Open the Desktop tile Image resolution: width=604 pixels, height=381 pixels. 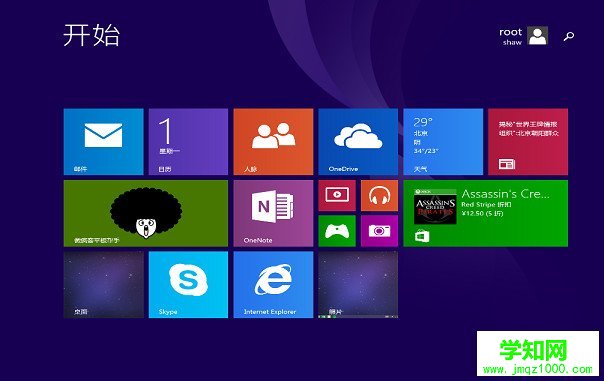pos(103,285)
